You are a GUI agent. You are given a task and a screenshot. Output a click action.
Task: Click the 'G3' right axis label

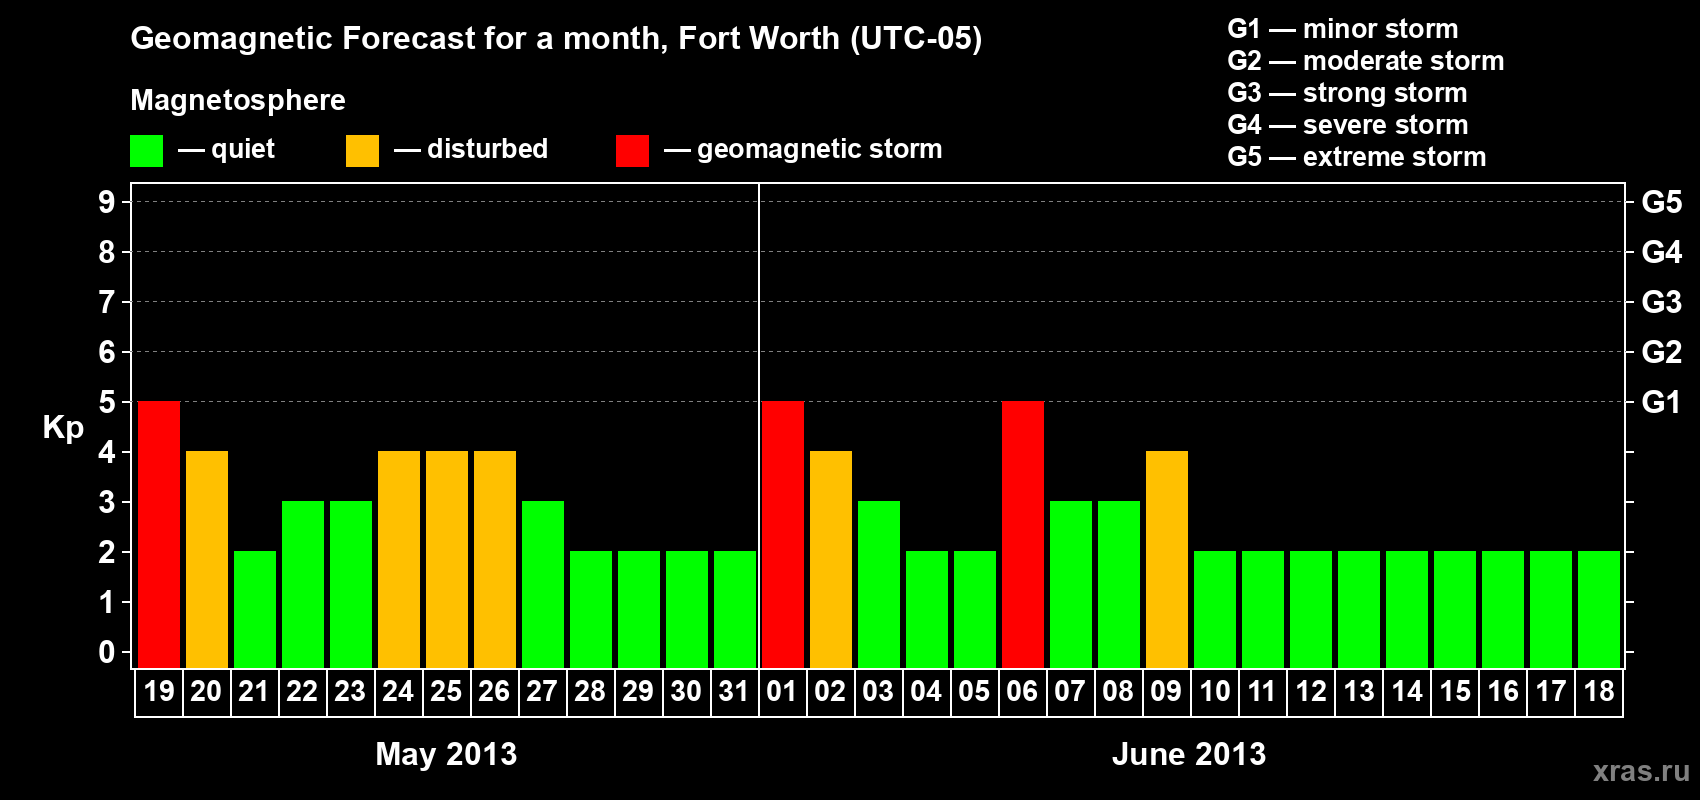tap(1662, 302)
